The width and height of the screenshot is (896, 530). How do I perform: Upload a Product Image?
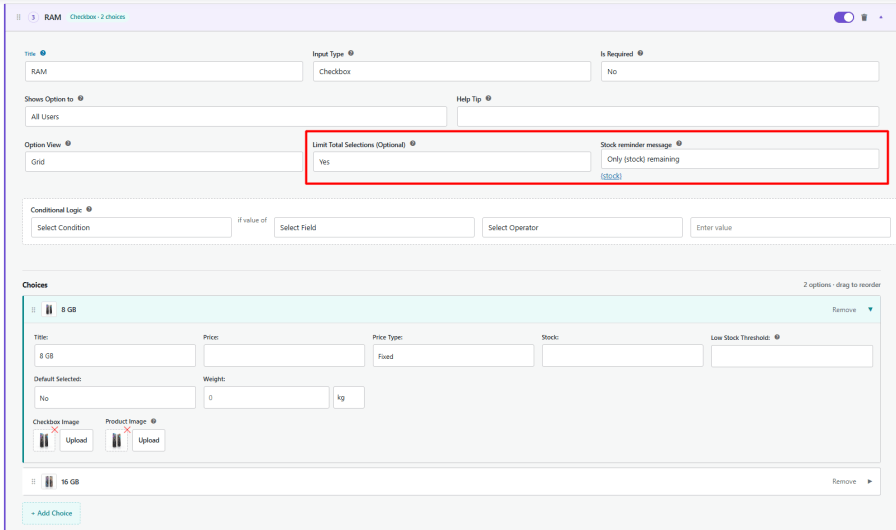(149, 440)
